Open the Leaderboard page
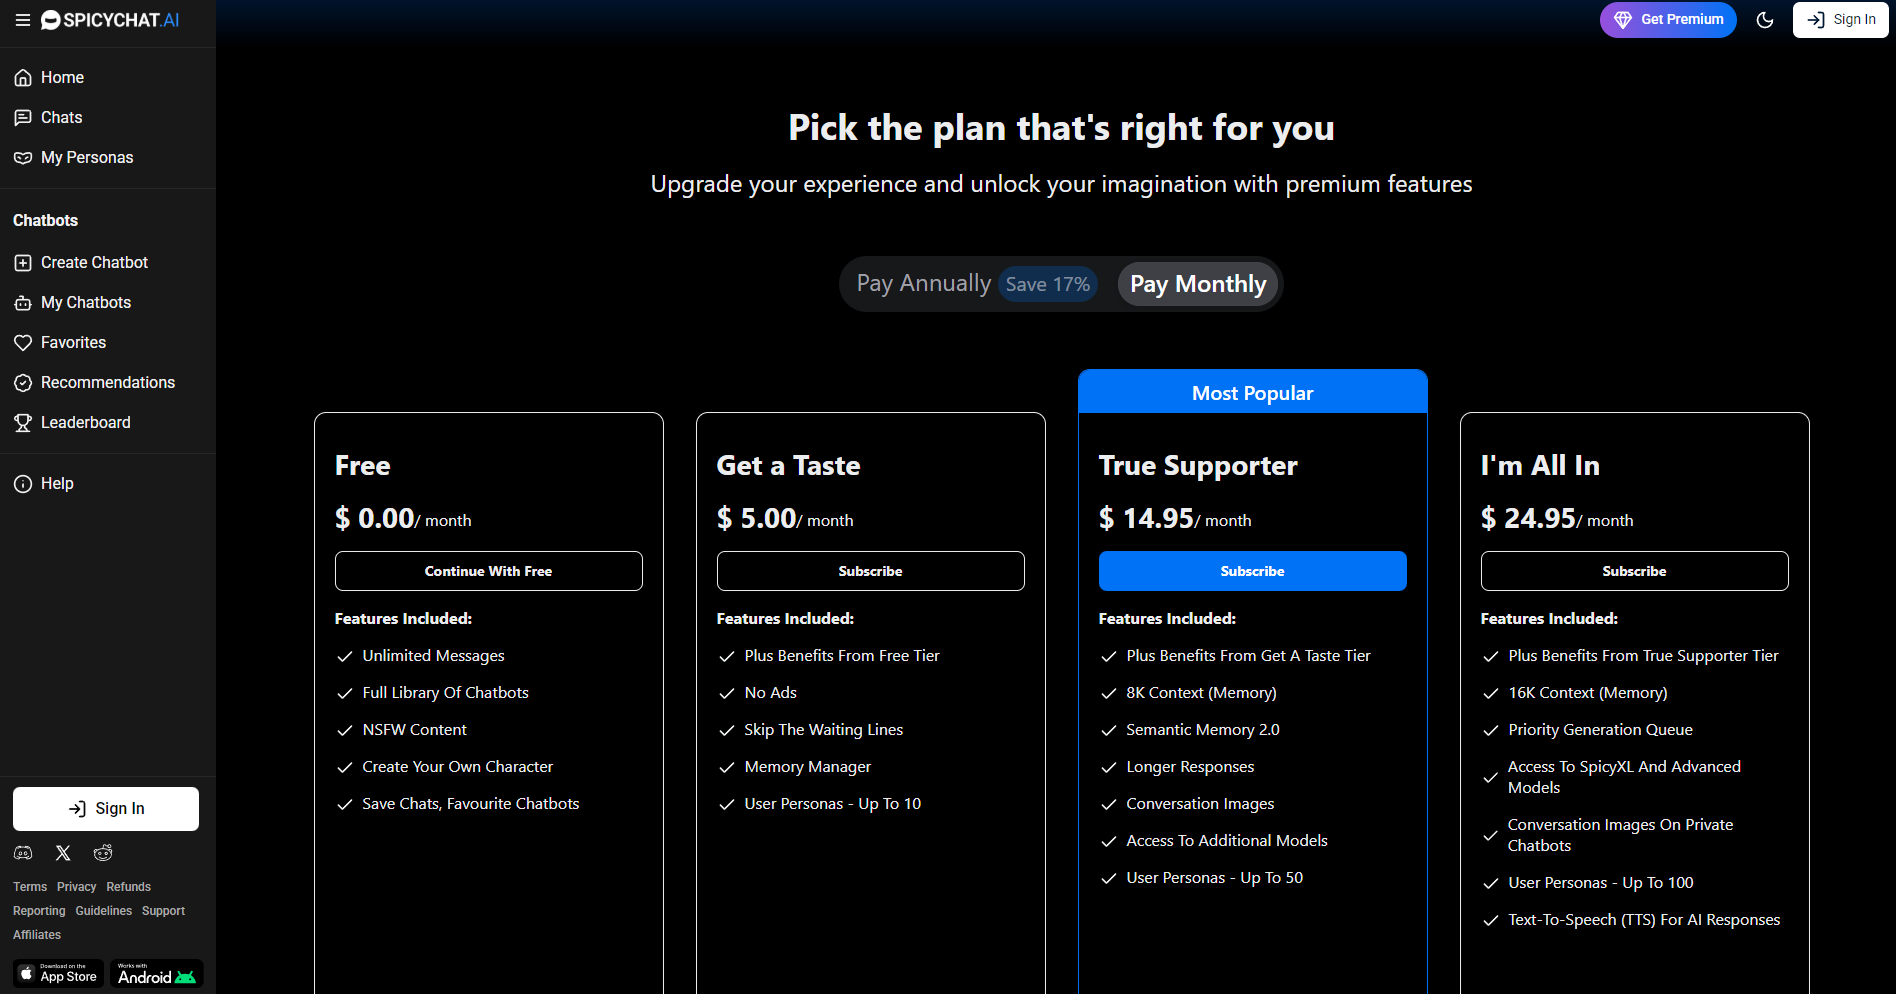This screenshot has width=1896, height=994. pyautogui.click(x=85, y=423)
